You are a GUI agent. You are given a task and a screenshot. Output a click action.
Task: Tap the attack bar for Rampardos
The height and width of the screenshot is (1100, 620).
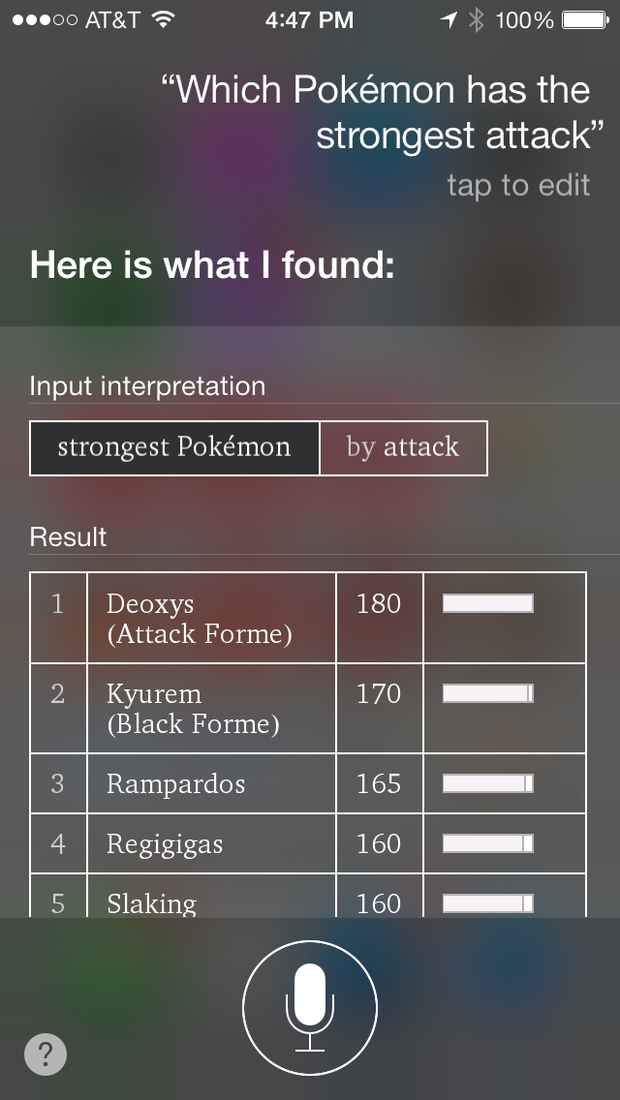tap(488, 783)
